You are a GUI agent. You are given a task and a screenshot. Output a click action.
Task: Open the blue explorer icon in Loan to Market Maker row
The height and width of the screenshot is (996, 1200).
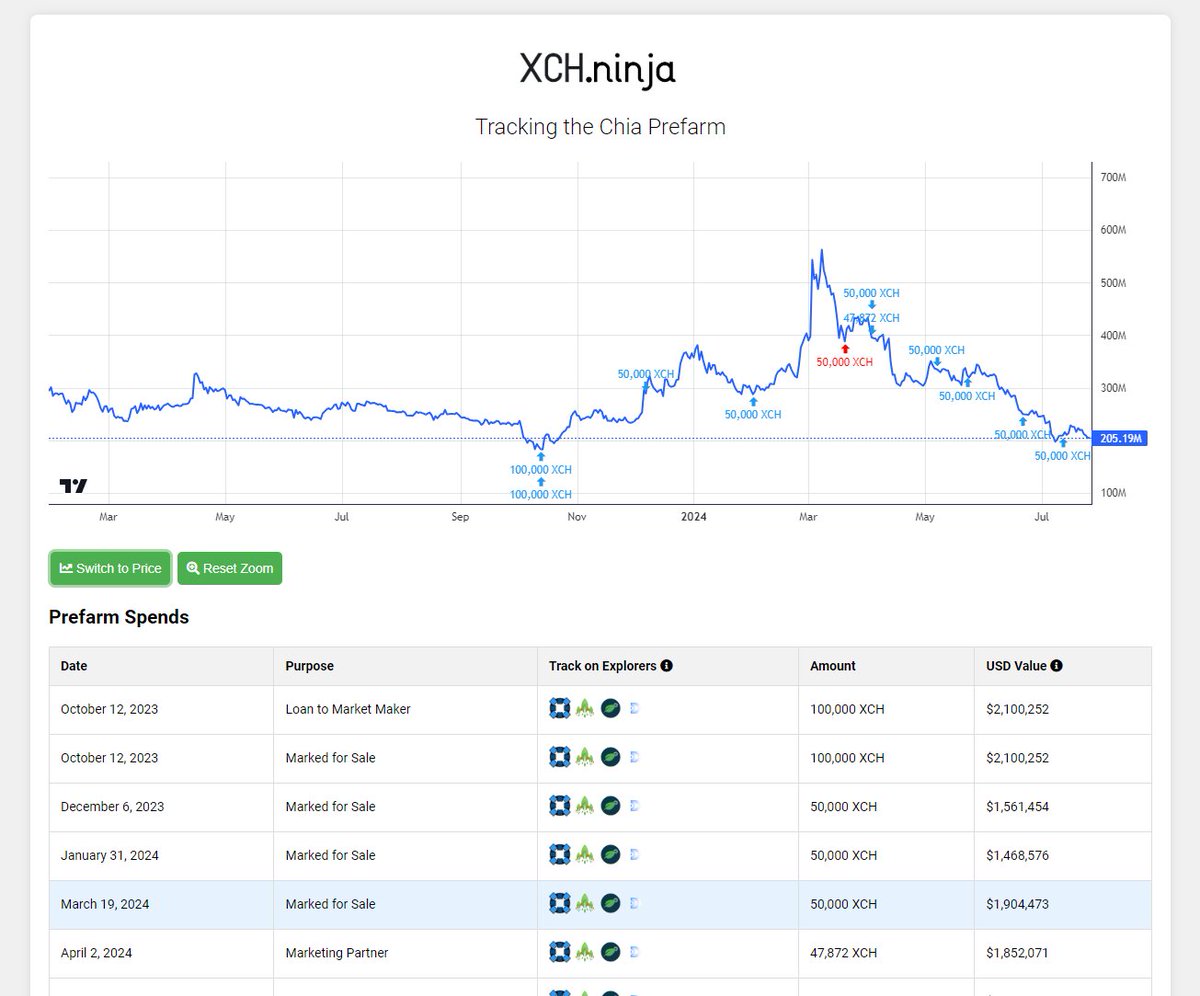tap(558, 709)
